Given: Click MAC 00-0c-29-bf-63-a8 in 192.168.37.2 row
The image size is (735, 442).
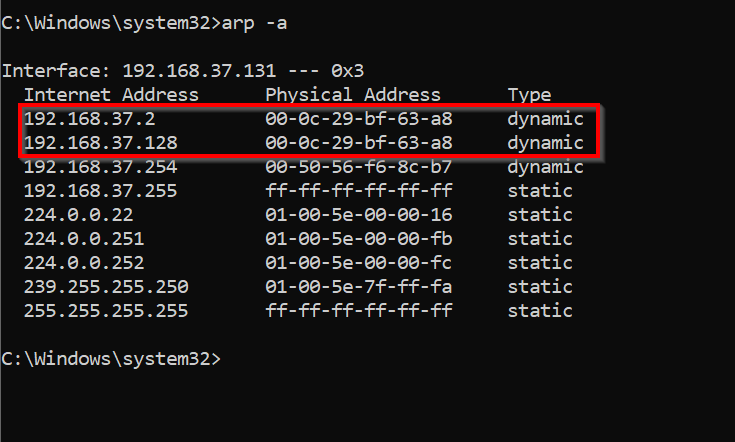Looking at the screenshot, I should point(359,119).
